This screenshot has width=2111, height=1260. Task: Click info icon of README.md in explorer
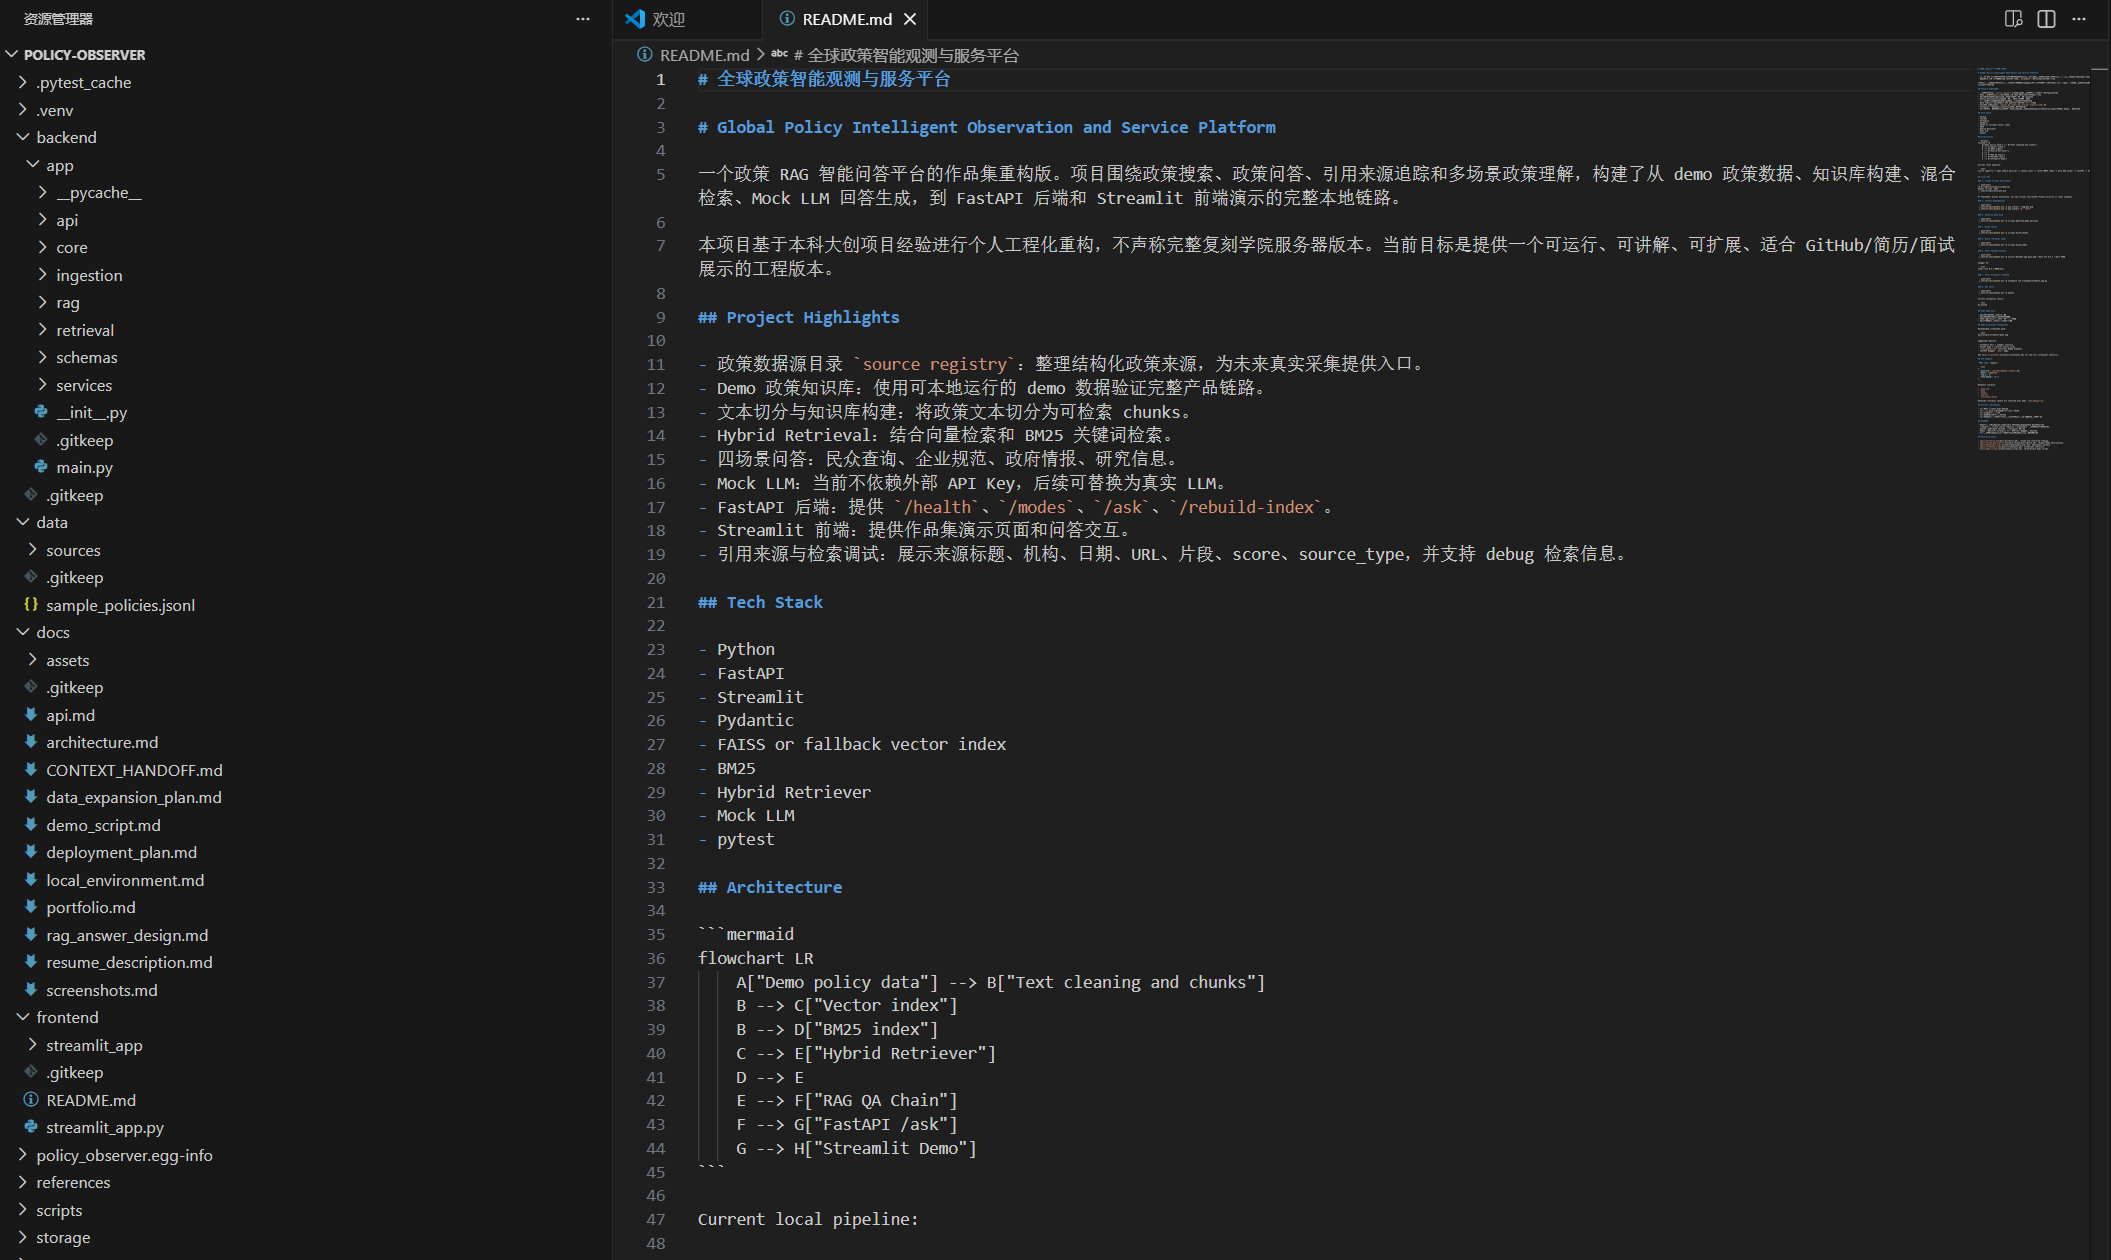(31, 1099)
